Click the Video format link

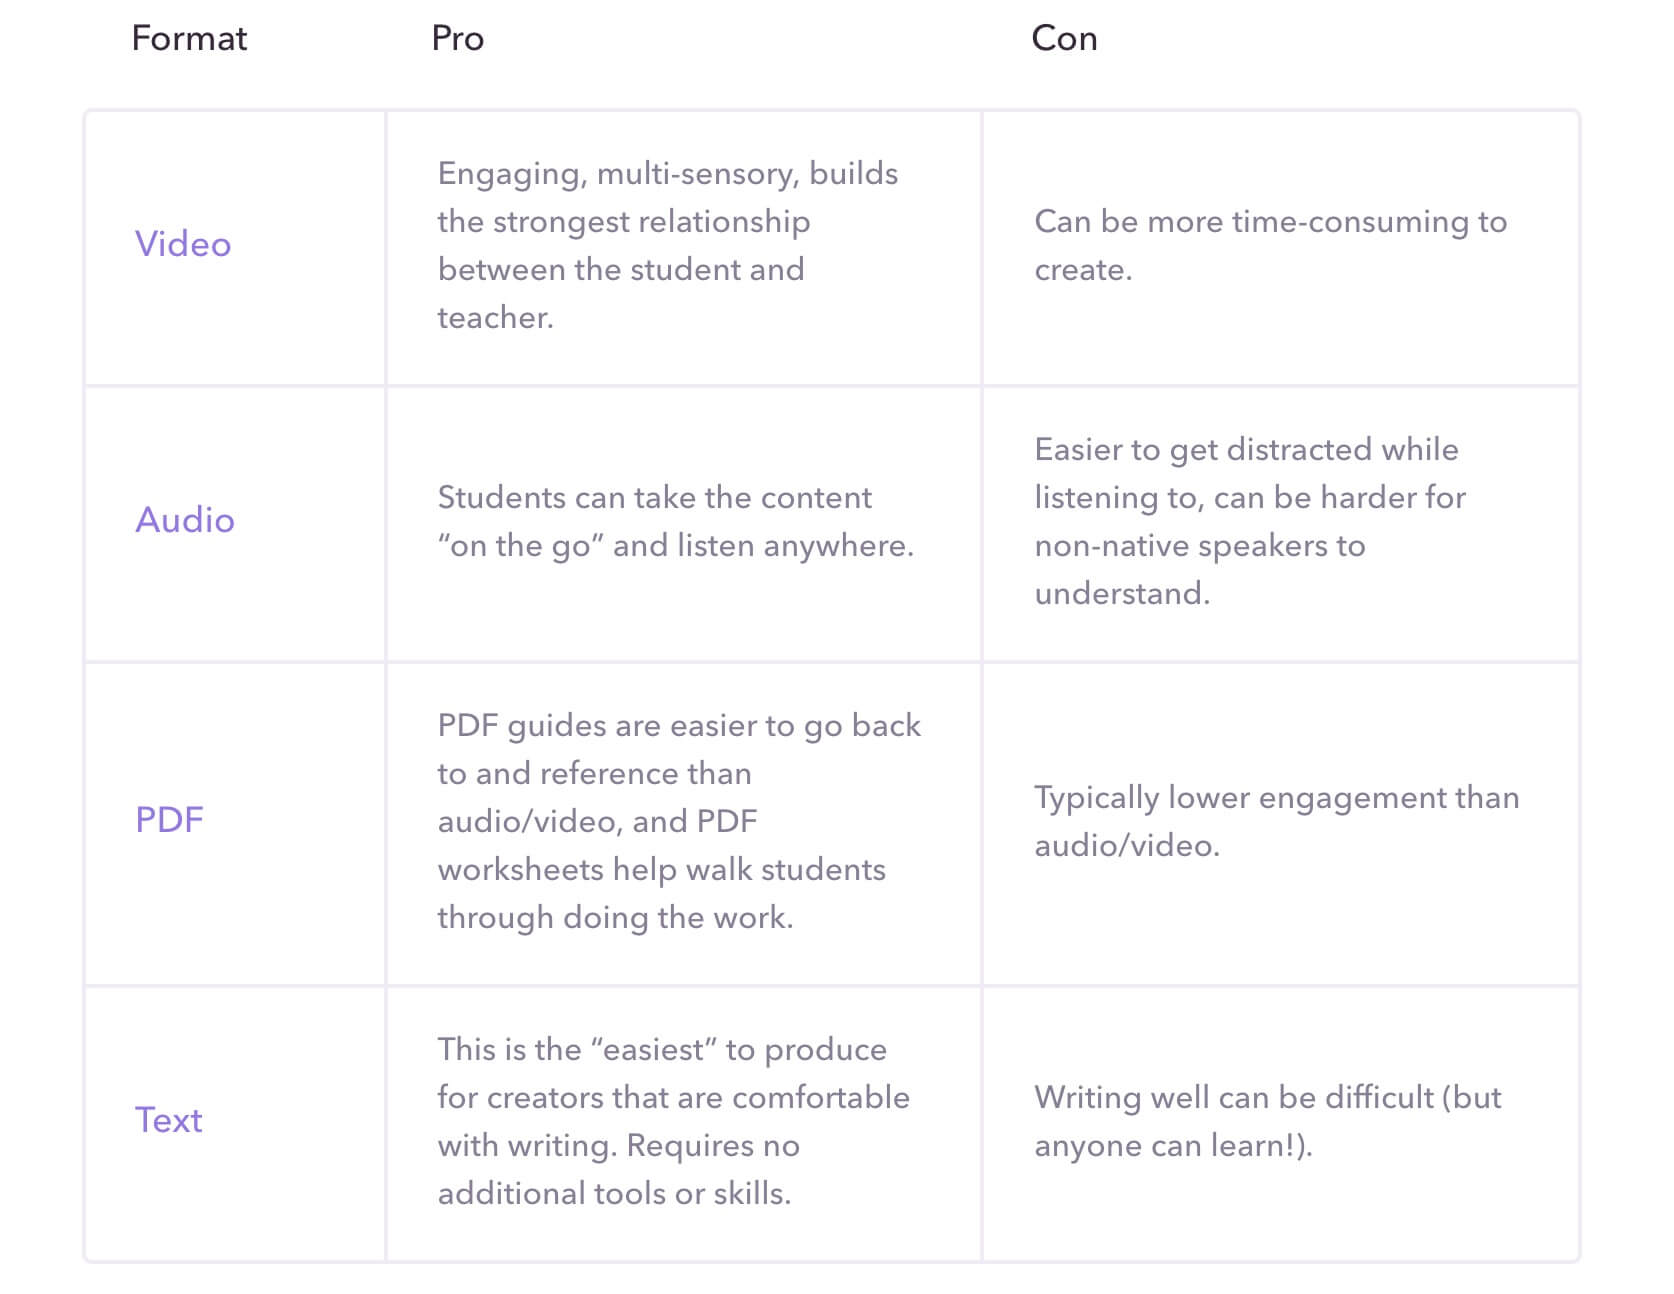183,244
